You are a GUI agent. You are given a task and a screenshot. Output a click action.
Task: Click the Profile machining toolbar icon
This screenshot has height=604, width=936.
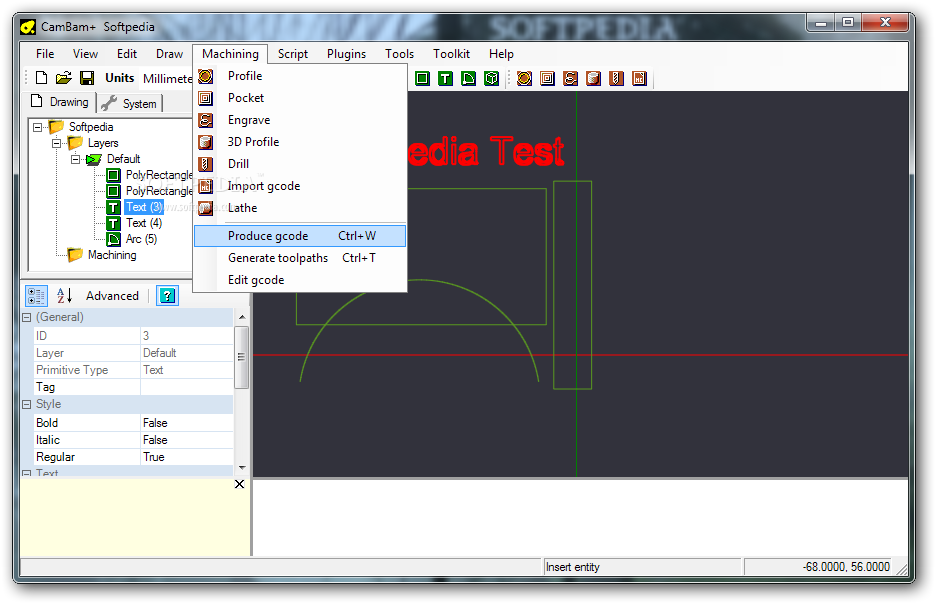tap(524, 78)
